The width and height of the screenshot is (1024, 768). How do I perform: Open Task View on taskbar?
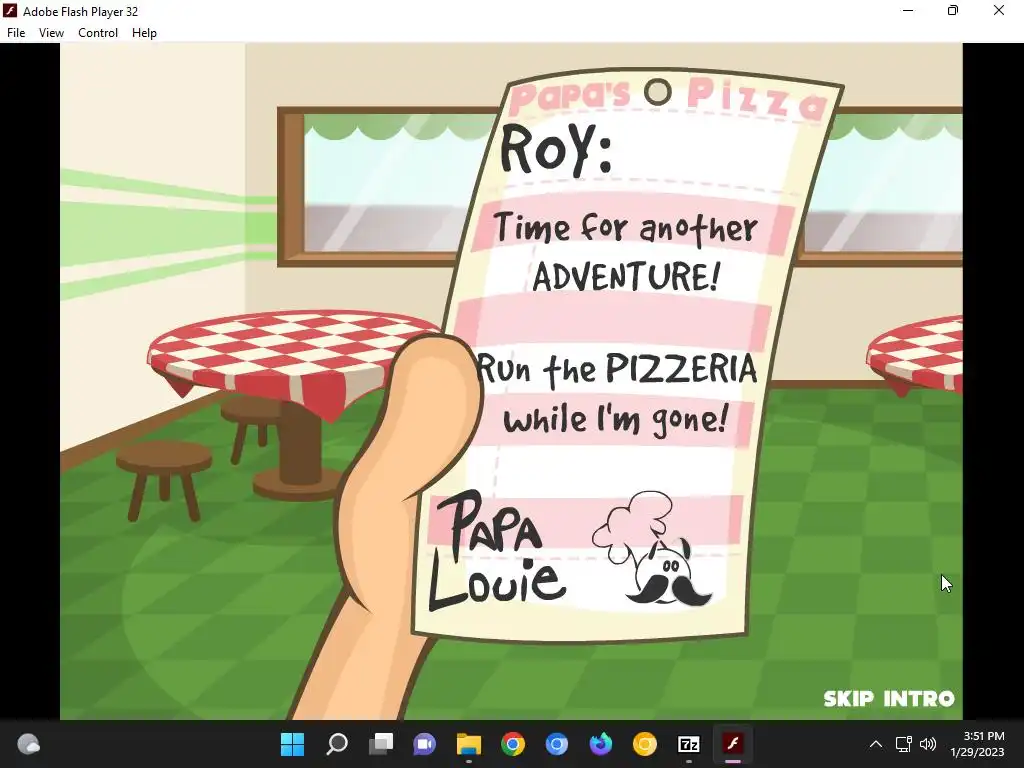(x=381, y=744)
